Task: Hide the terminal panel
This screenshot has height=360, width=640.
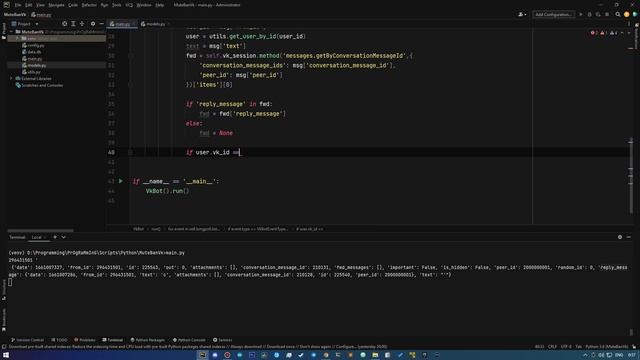Action: (x=629, y=237)
